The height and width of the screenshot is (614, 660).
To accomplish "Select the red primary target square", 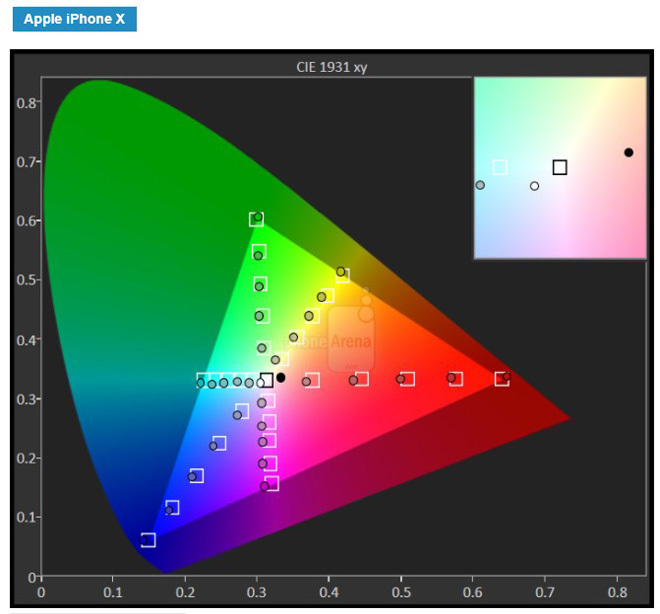I will [501, 379].
